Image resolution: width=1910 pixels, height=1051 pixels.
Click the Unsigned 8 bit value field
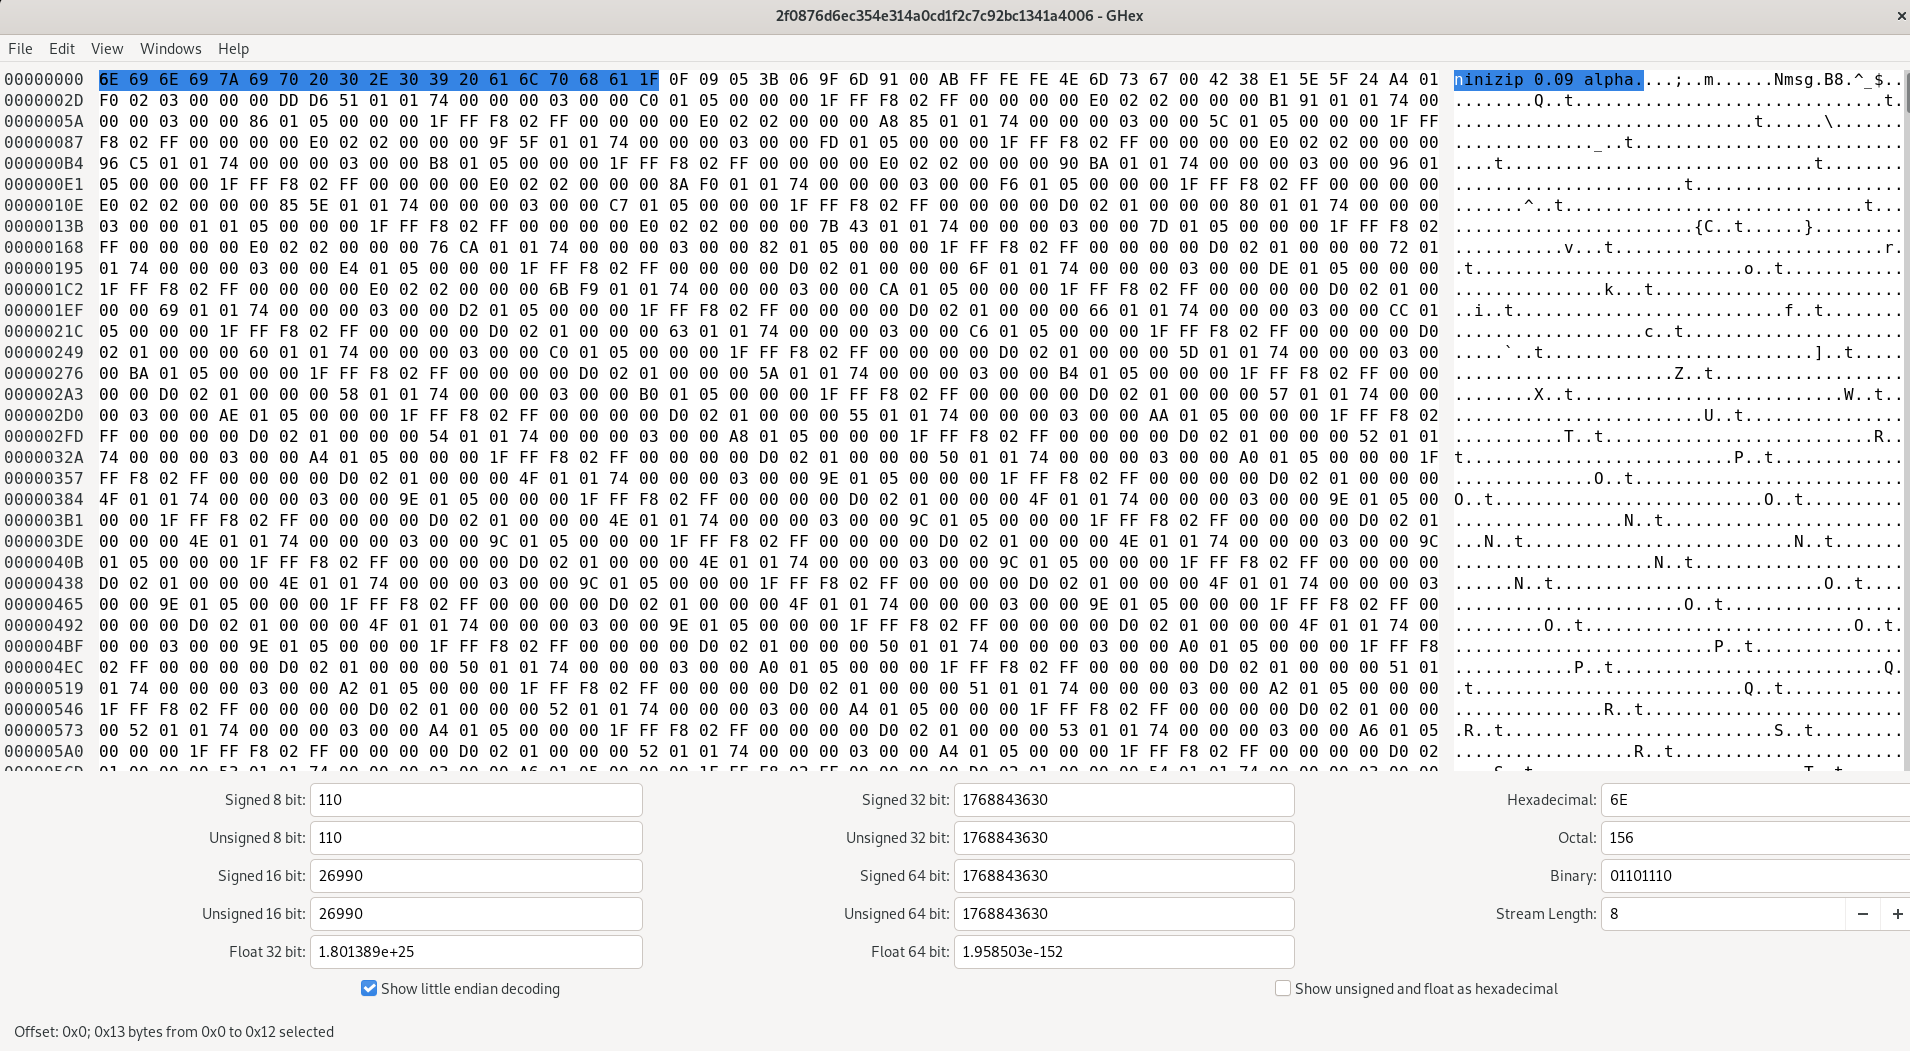pos(476,838)
